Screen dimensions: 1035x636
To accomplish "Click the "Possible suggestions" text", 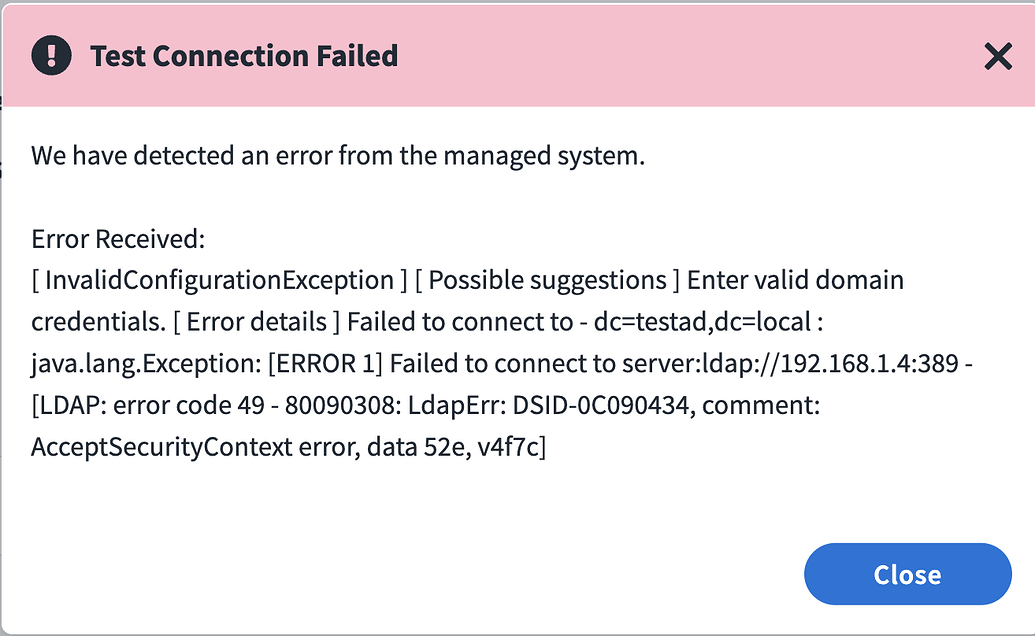I will 547,281.
